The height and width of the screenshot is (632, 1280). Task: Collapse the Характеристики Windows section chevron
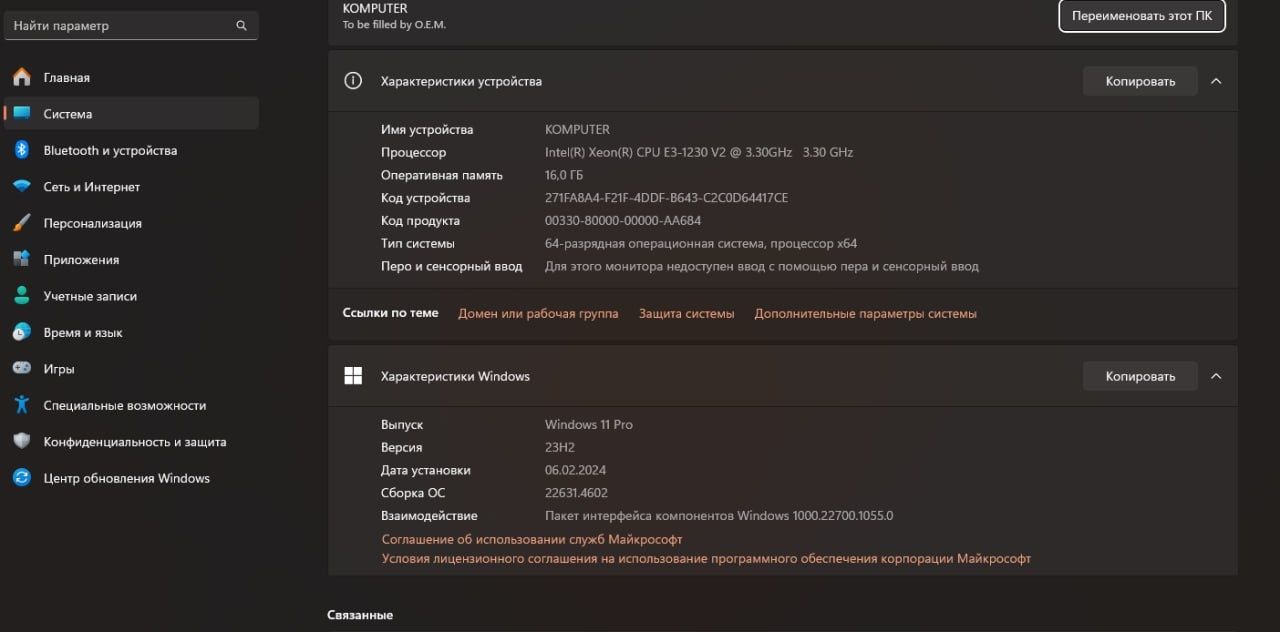pyautogui.click(x=1216, y=376)
